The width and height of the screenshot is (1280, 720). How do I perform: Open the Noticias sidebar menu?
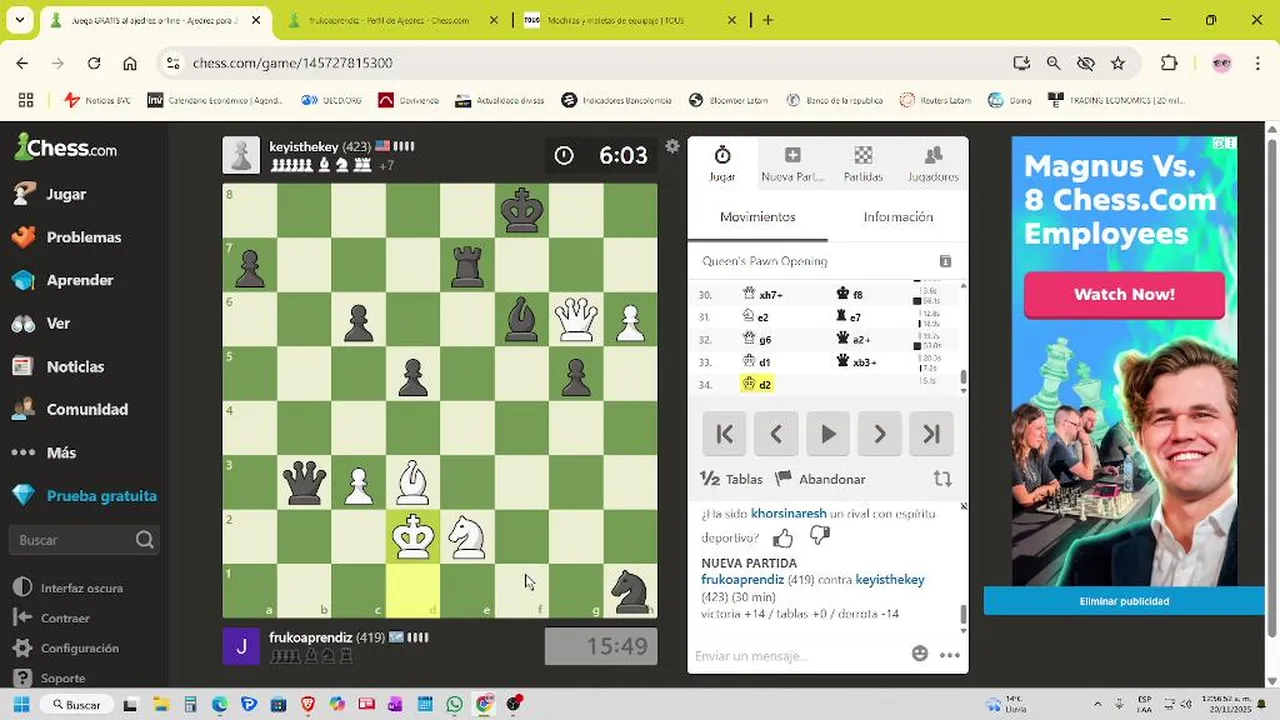click(75, 366)
